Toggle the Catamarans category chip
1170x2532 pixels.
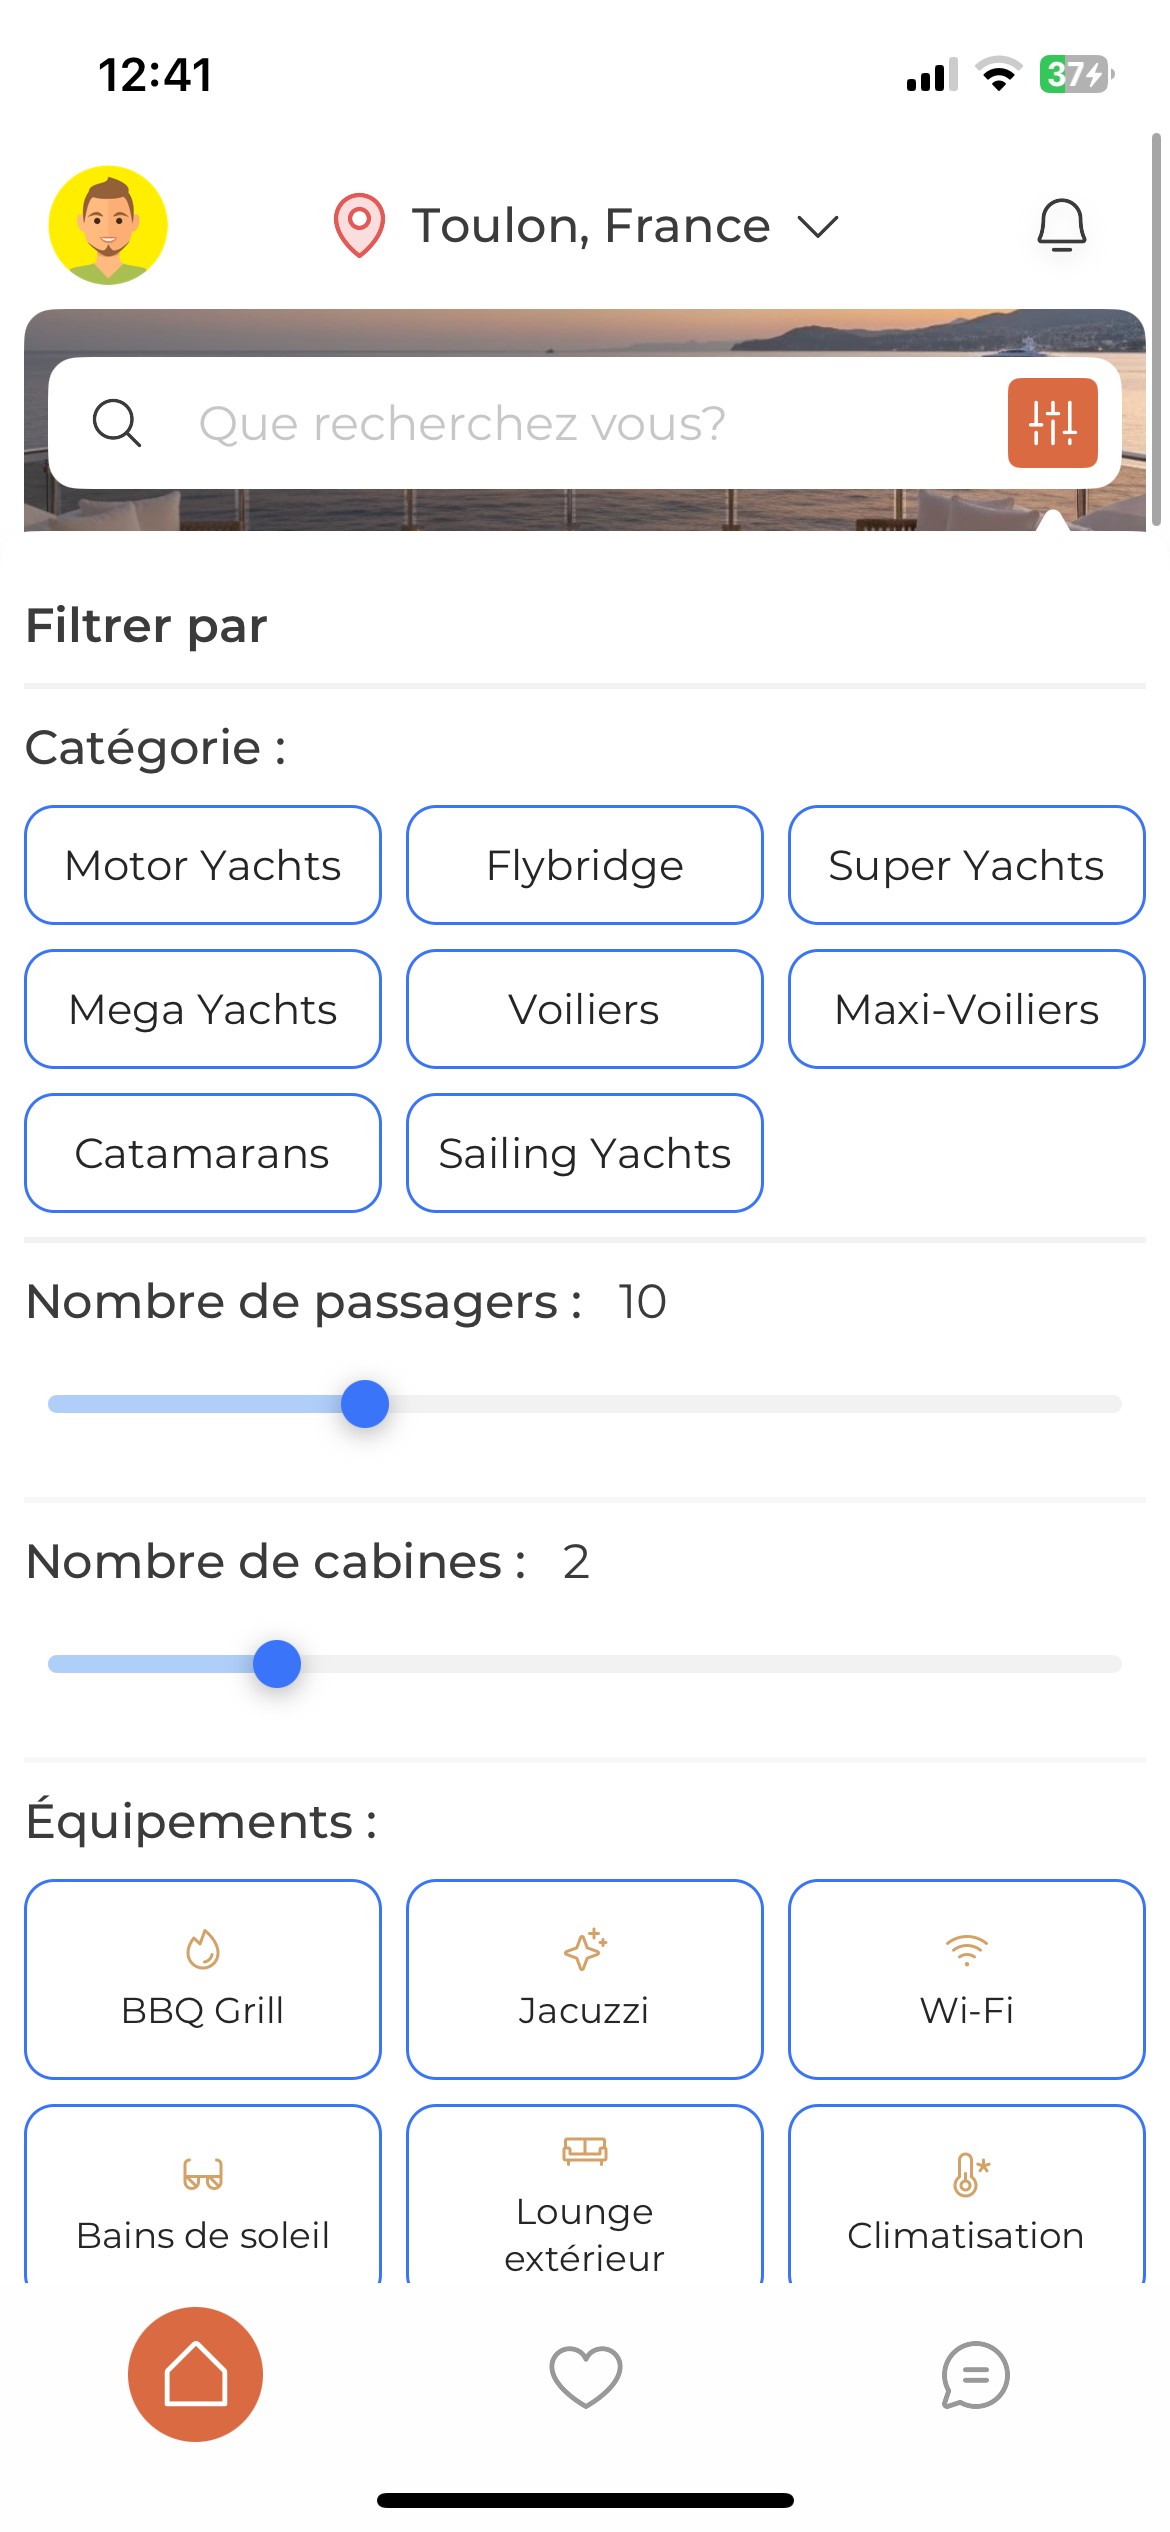203,1153
